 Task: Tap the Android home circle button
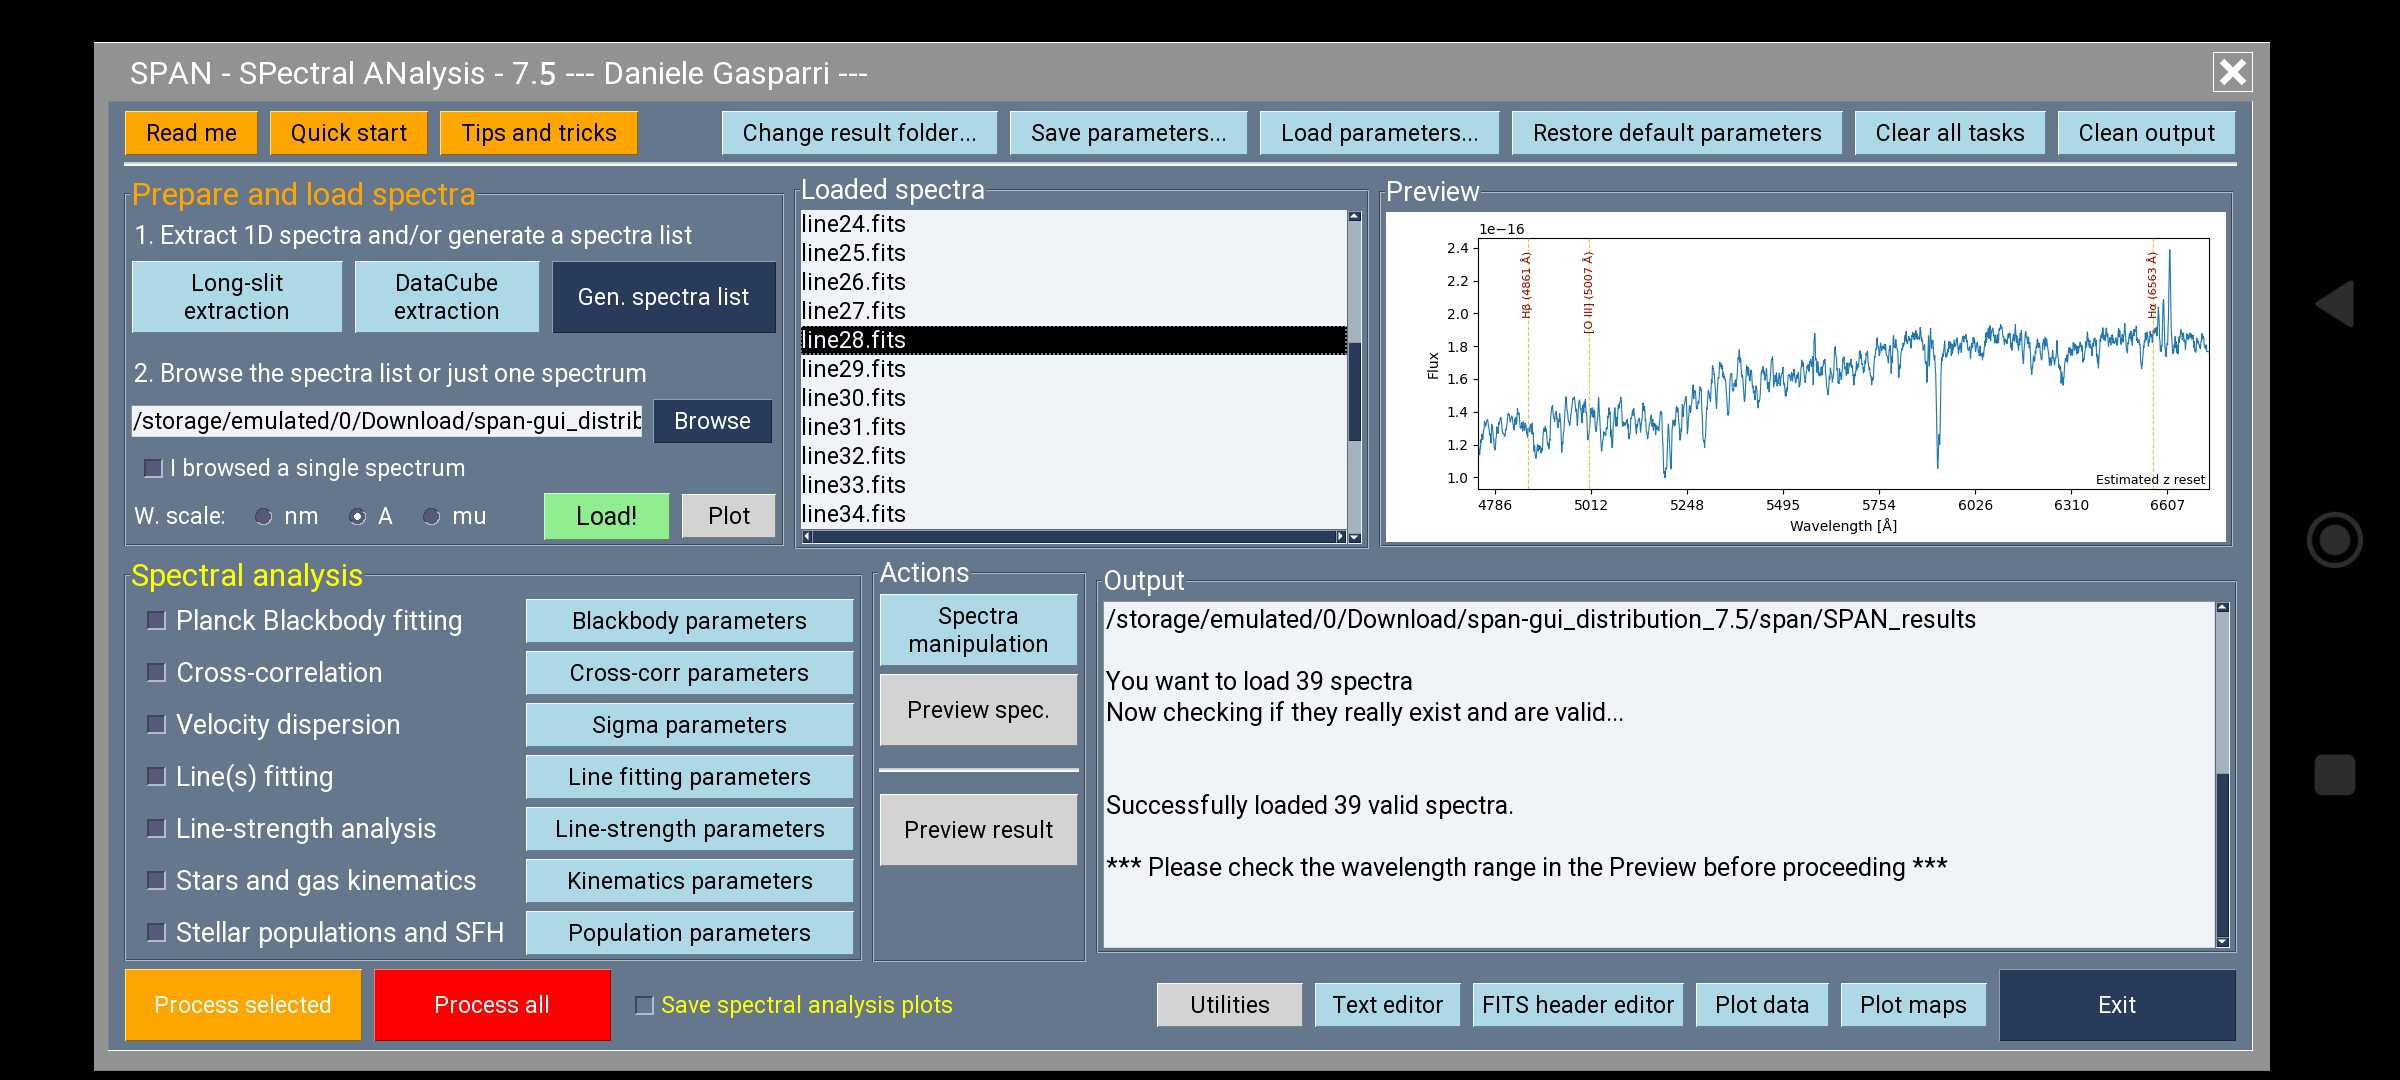tap(2335, 540)
